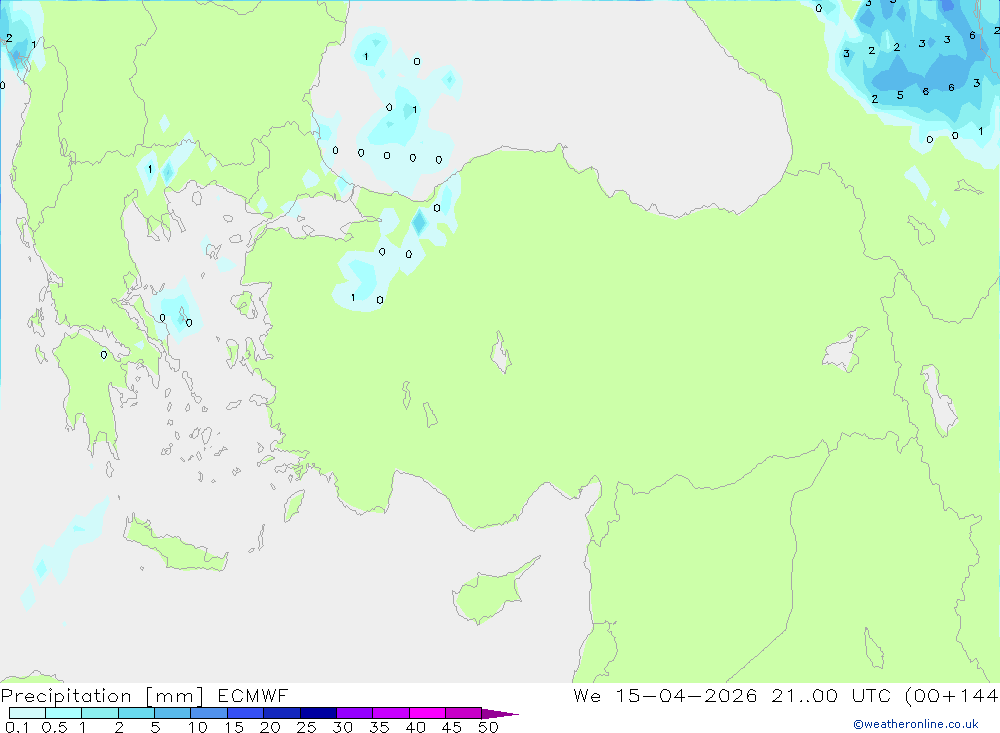Click the legend swatch between 0.1 and 0.5

pos(27,713)
